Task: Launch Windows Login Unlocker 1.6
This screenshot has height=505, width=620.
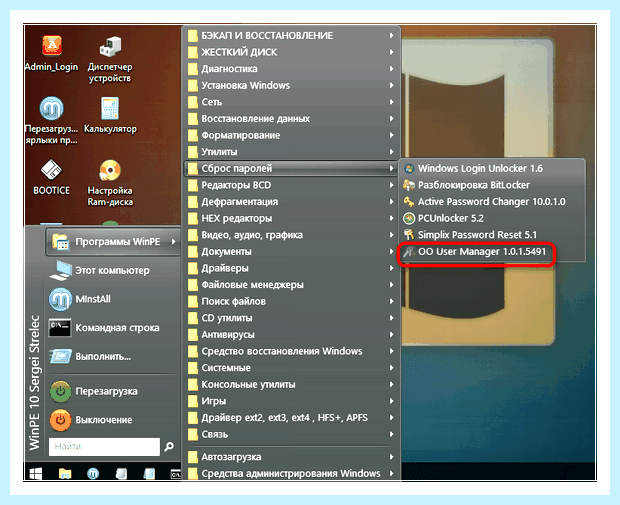Action: 492,168
